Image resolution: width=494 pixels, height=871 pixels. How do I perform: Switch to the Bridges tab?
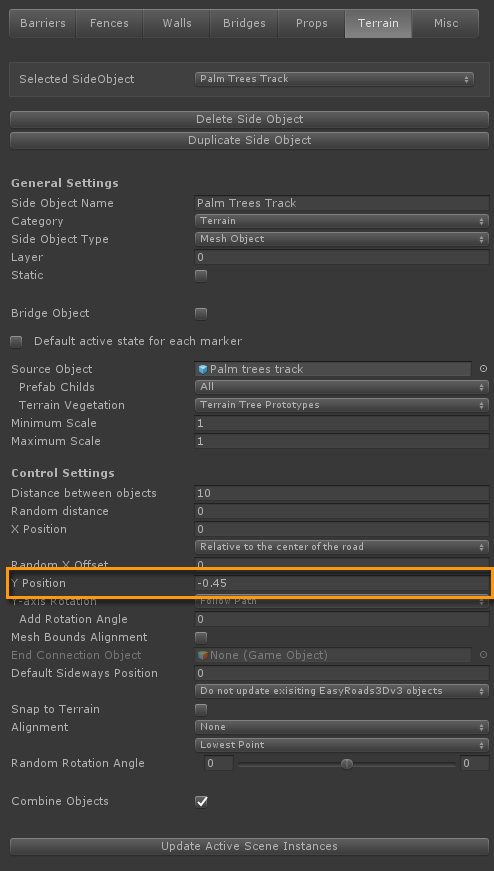pos(244,23)
